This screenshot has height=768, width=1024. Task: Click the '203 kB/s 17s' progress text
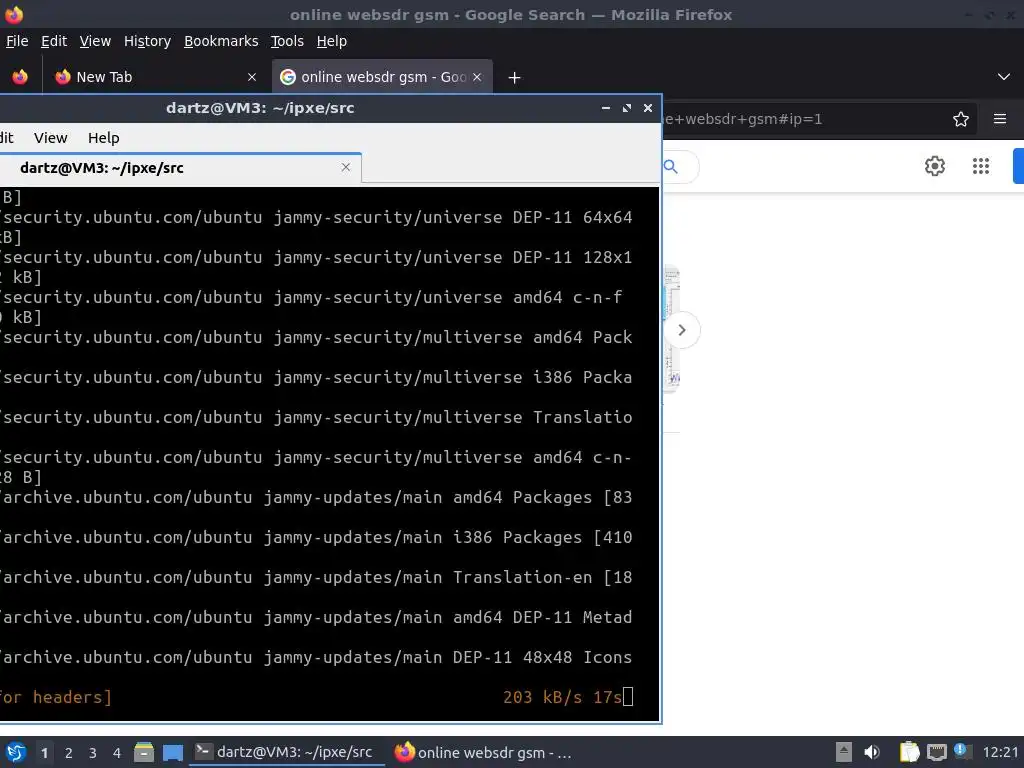tap(562, 697)
